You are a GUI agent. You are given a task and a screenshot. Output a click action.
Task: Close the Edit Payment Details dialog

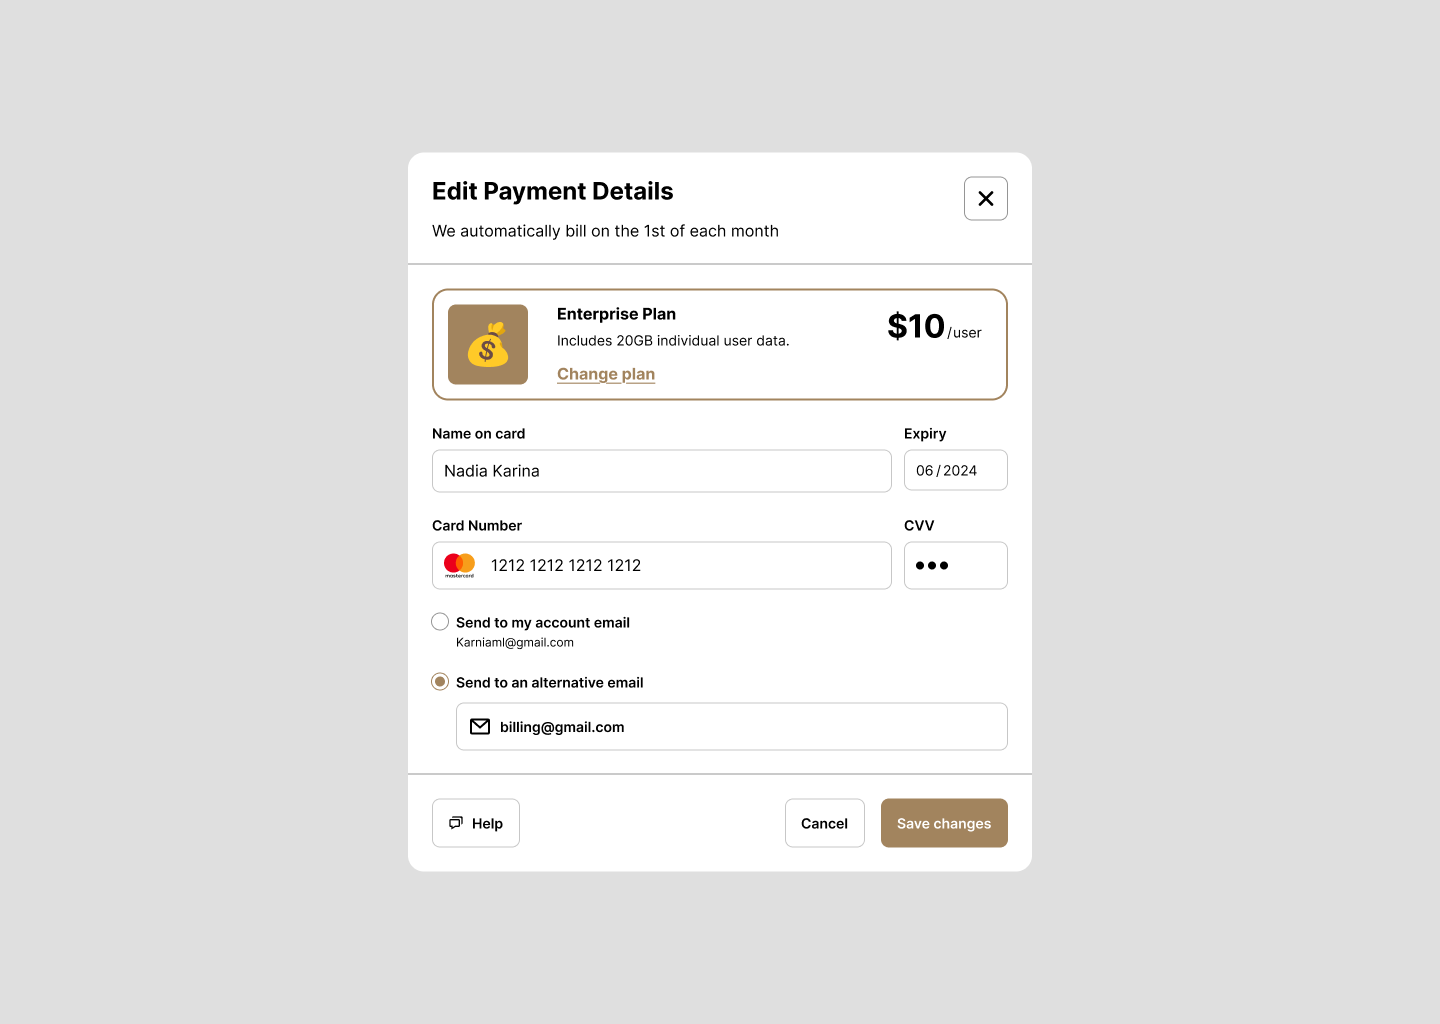click(x=985, y=199)
